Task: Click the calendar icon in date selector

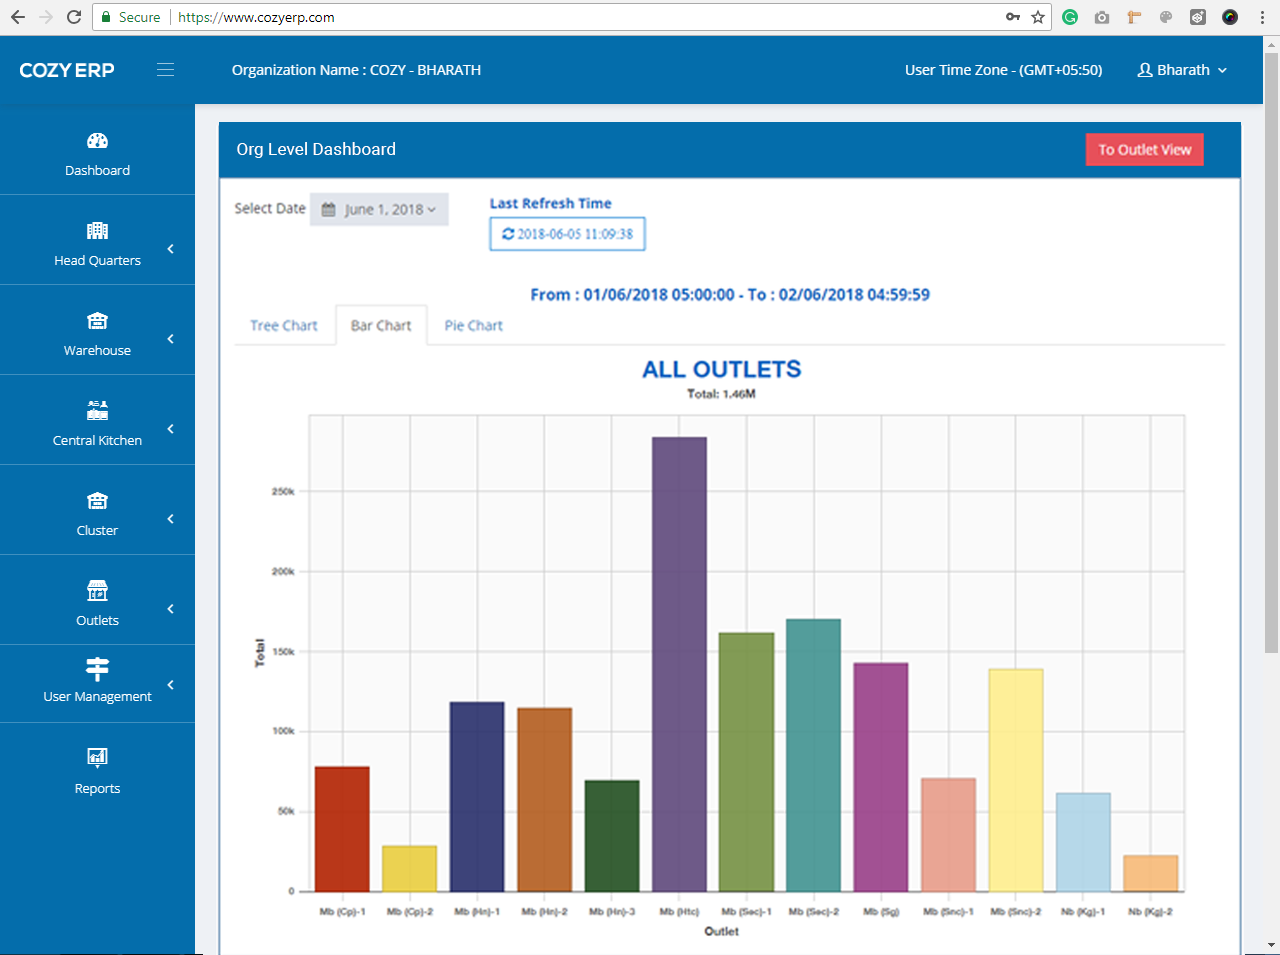Action: pyautogui.click(x=328, y=210)
